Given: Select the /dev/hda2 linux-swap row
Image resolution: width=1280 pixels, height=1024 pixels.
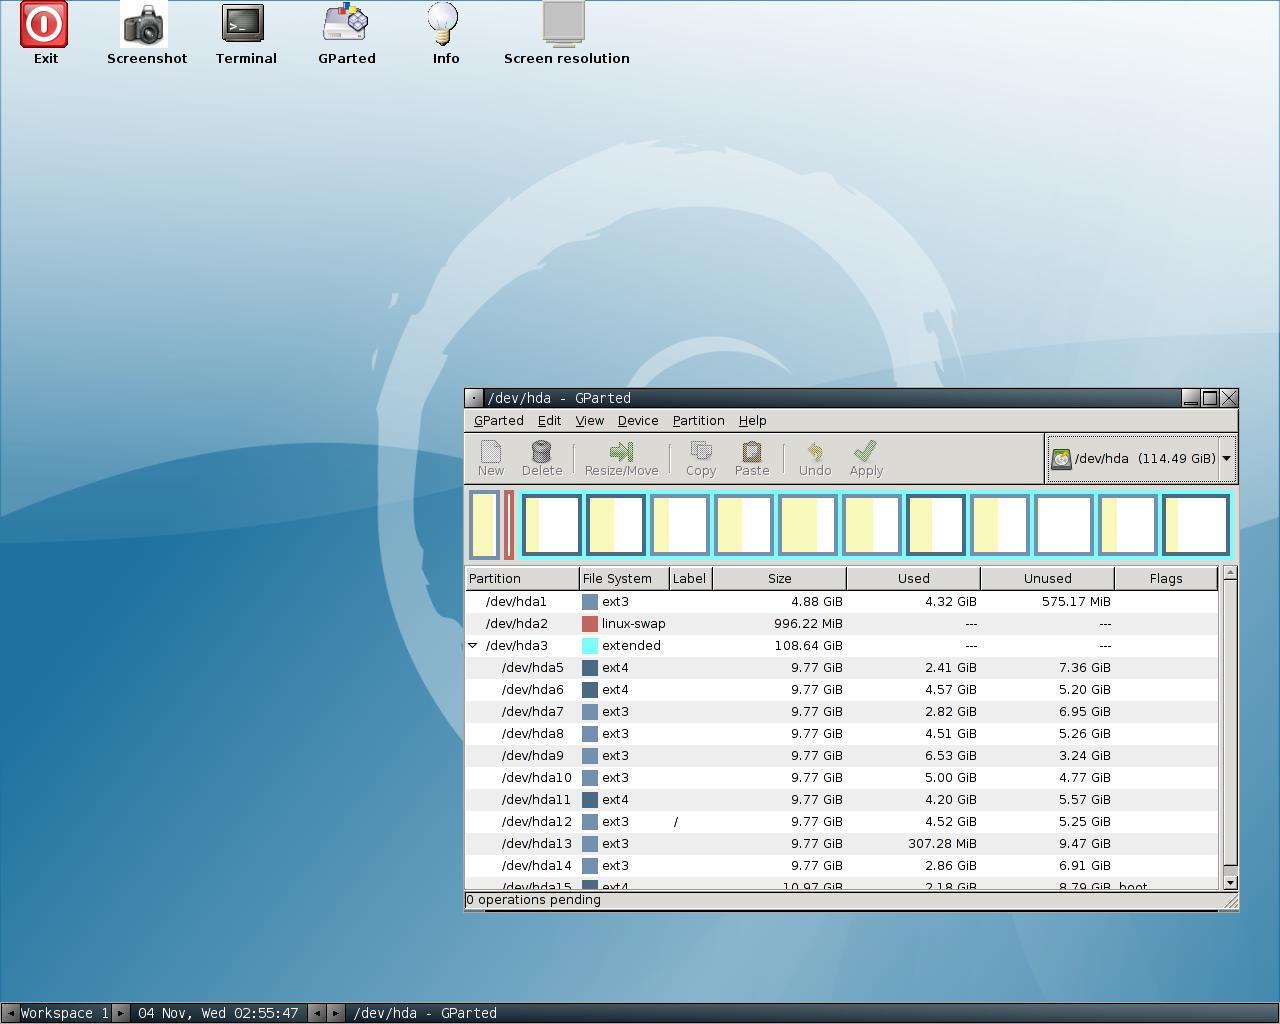Looking at the screenshot, I should (x=842, y=623).
